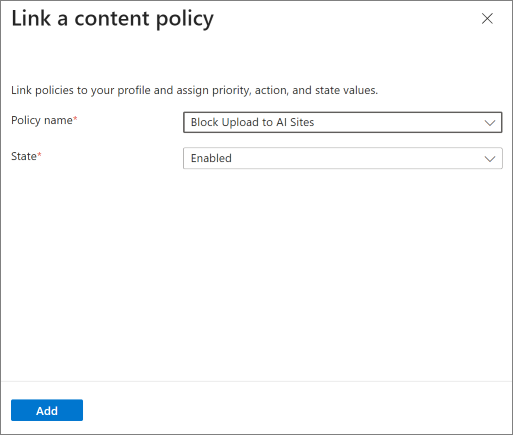This screenshot has width=513, height=435.
Task: Click the Enabled value in State field
Action: pyautogui.click(x=211, y=158)
